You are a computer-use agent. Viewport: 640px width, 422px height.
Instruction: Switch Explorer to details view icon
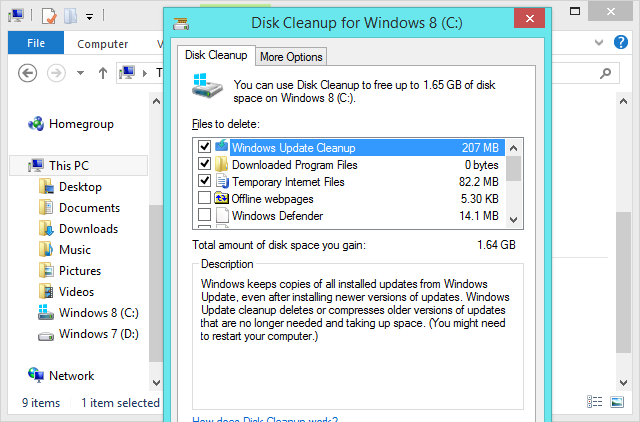[594, 402]
